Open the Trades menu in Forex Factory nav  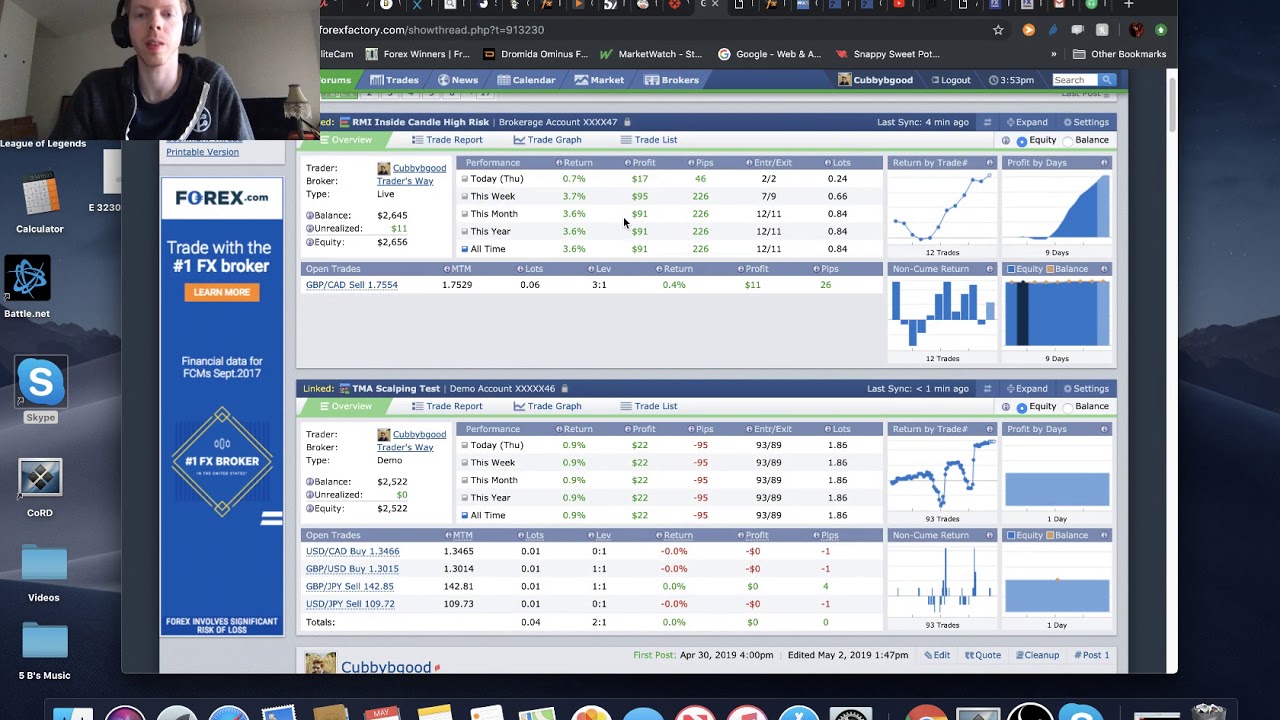[394, 80]
